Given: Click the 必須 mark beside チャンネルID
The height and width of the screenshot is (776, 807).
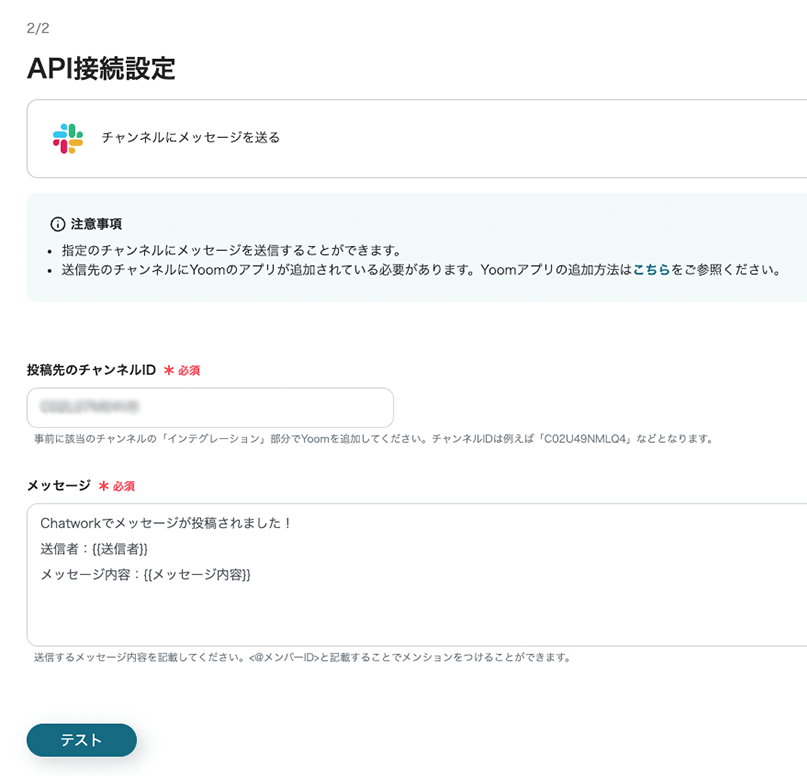Looking at the screenshot, I should [182, 371].
